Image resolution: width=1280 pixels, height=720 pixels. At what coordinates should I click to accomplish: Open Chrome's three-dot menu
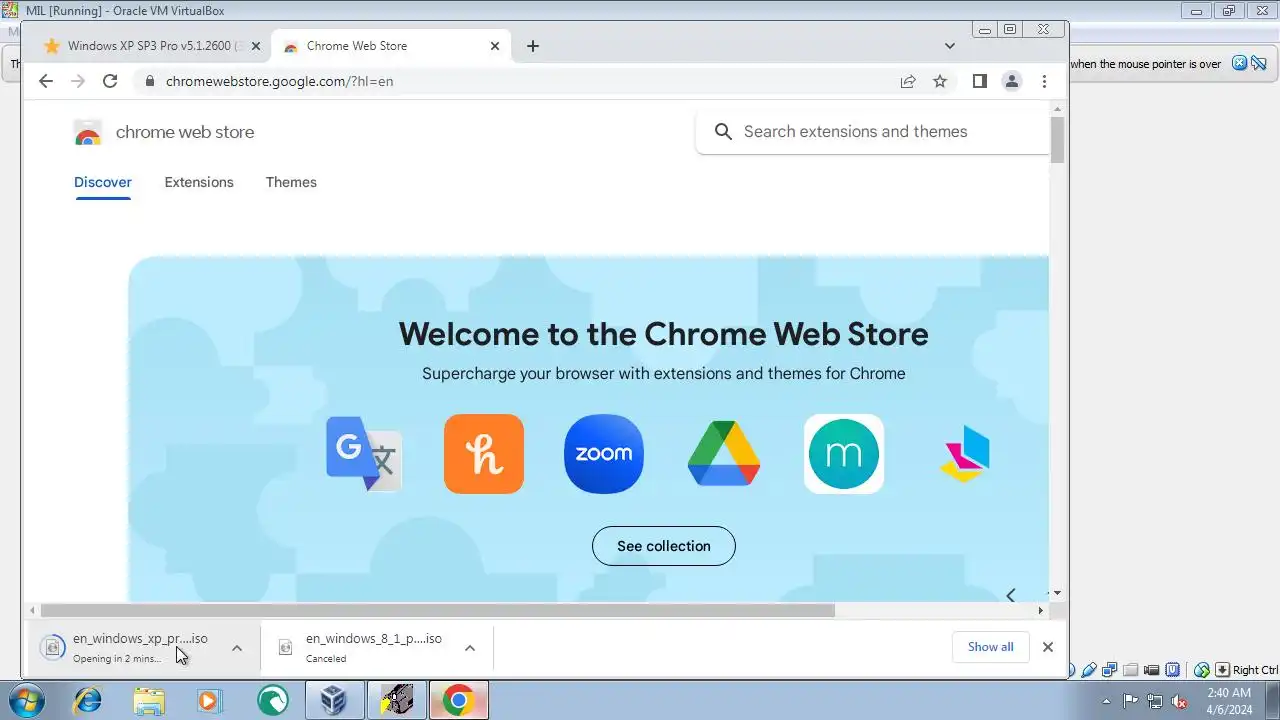(1044, 81)
